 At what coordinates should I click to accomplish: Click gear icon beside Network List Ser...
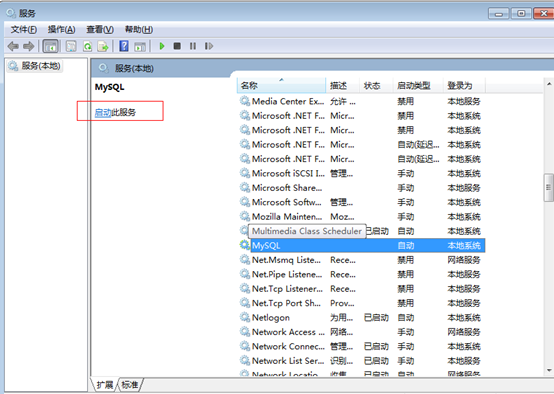pos(244,361)
